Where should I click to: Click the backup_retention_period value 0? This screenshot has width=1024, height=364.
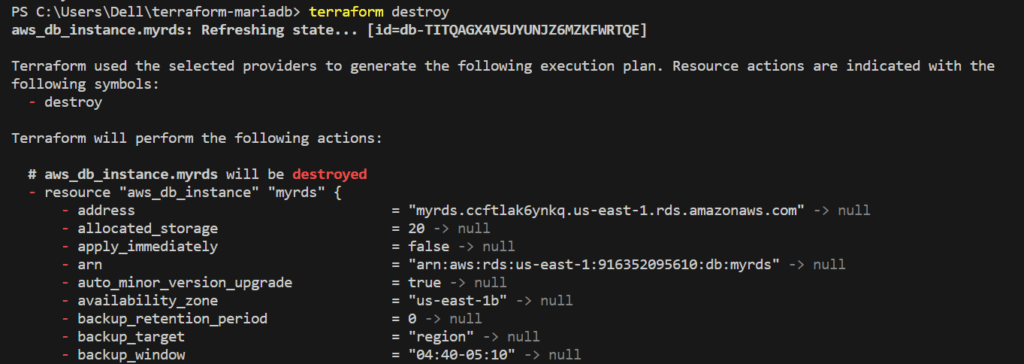click(x=412, y=319)
